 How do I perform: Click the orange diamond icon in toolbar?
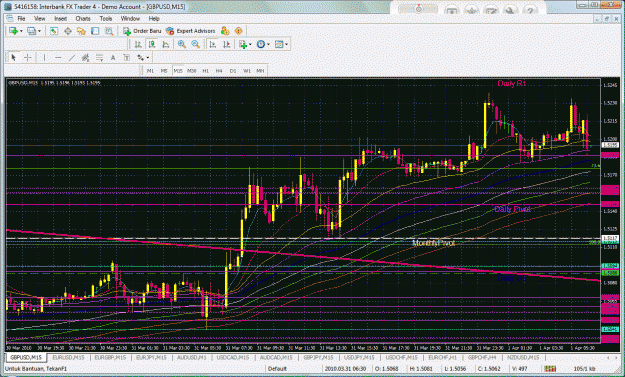coord(238,31)
